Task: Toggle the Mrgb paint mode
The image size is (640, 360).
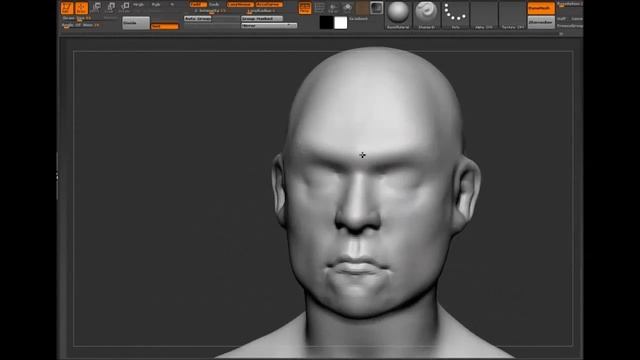Action: (x=138, y=4)
